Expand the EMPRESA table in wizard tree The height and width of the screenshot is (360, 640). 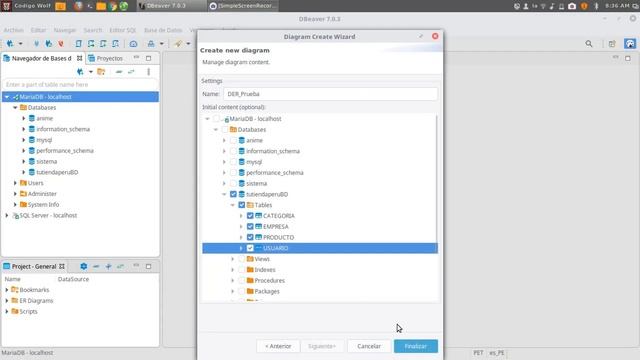click(x=241, y=227)
